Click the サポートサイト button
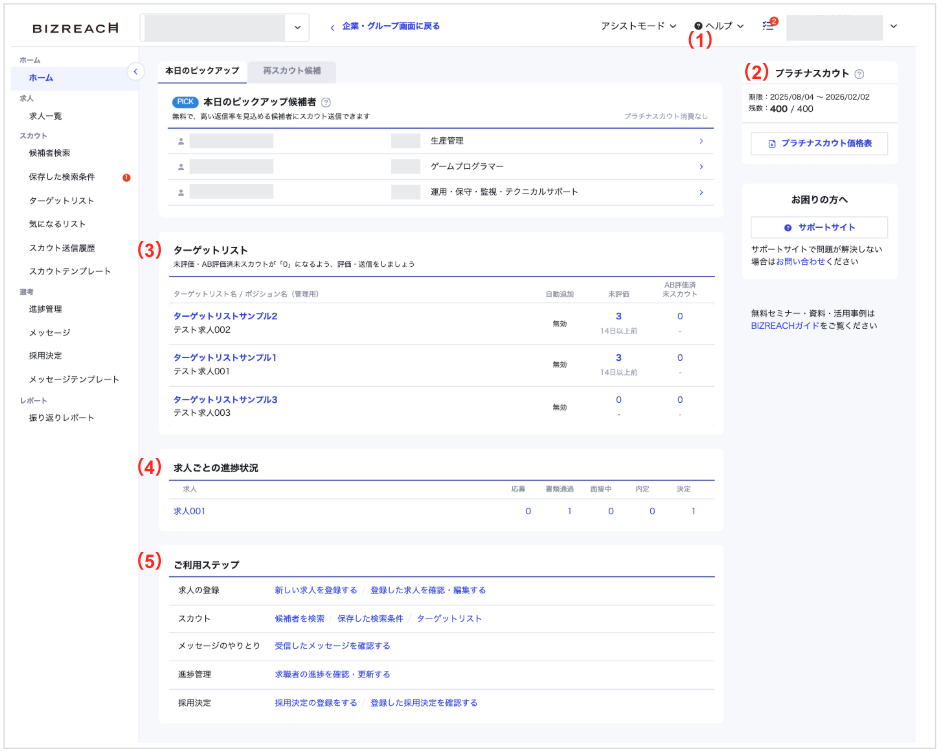The width and height of the screenshot is (941, 755). click(x=819, y=227)
